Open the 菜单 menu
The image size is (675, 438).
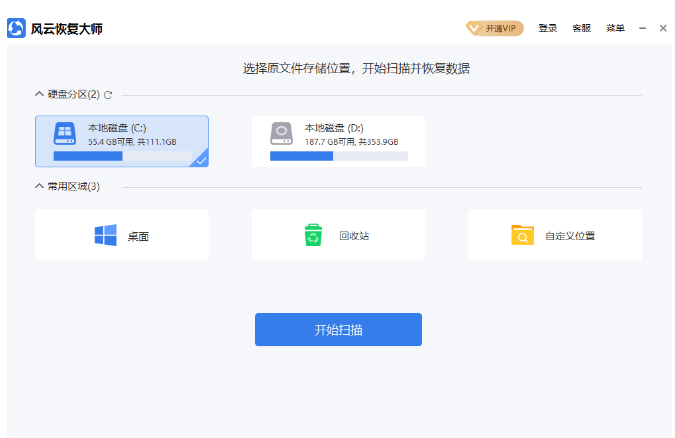pyautogui.click(x=615, y=28)
